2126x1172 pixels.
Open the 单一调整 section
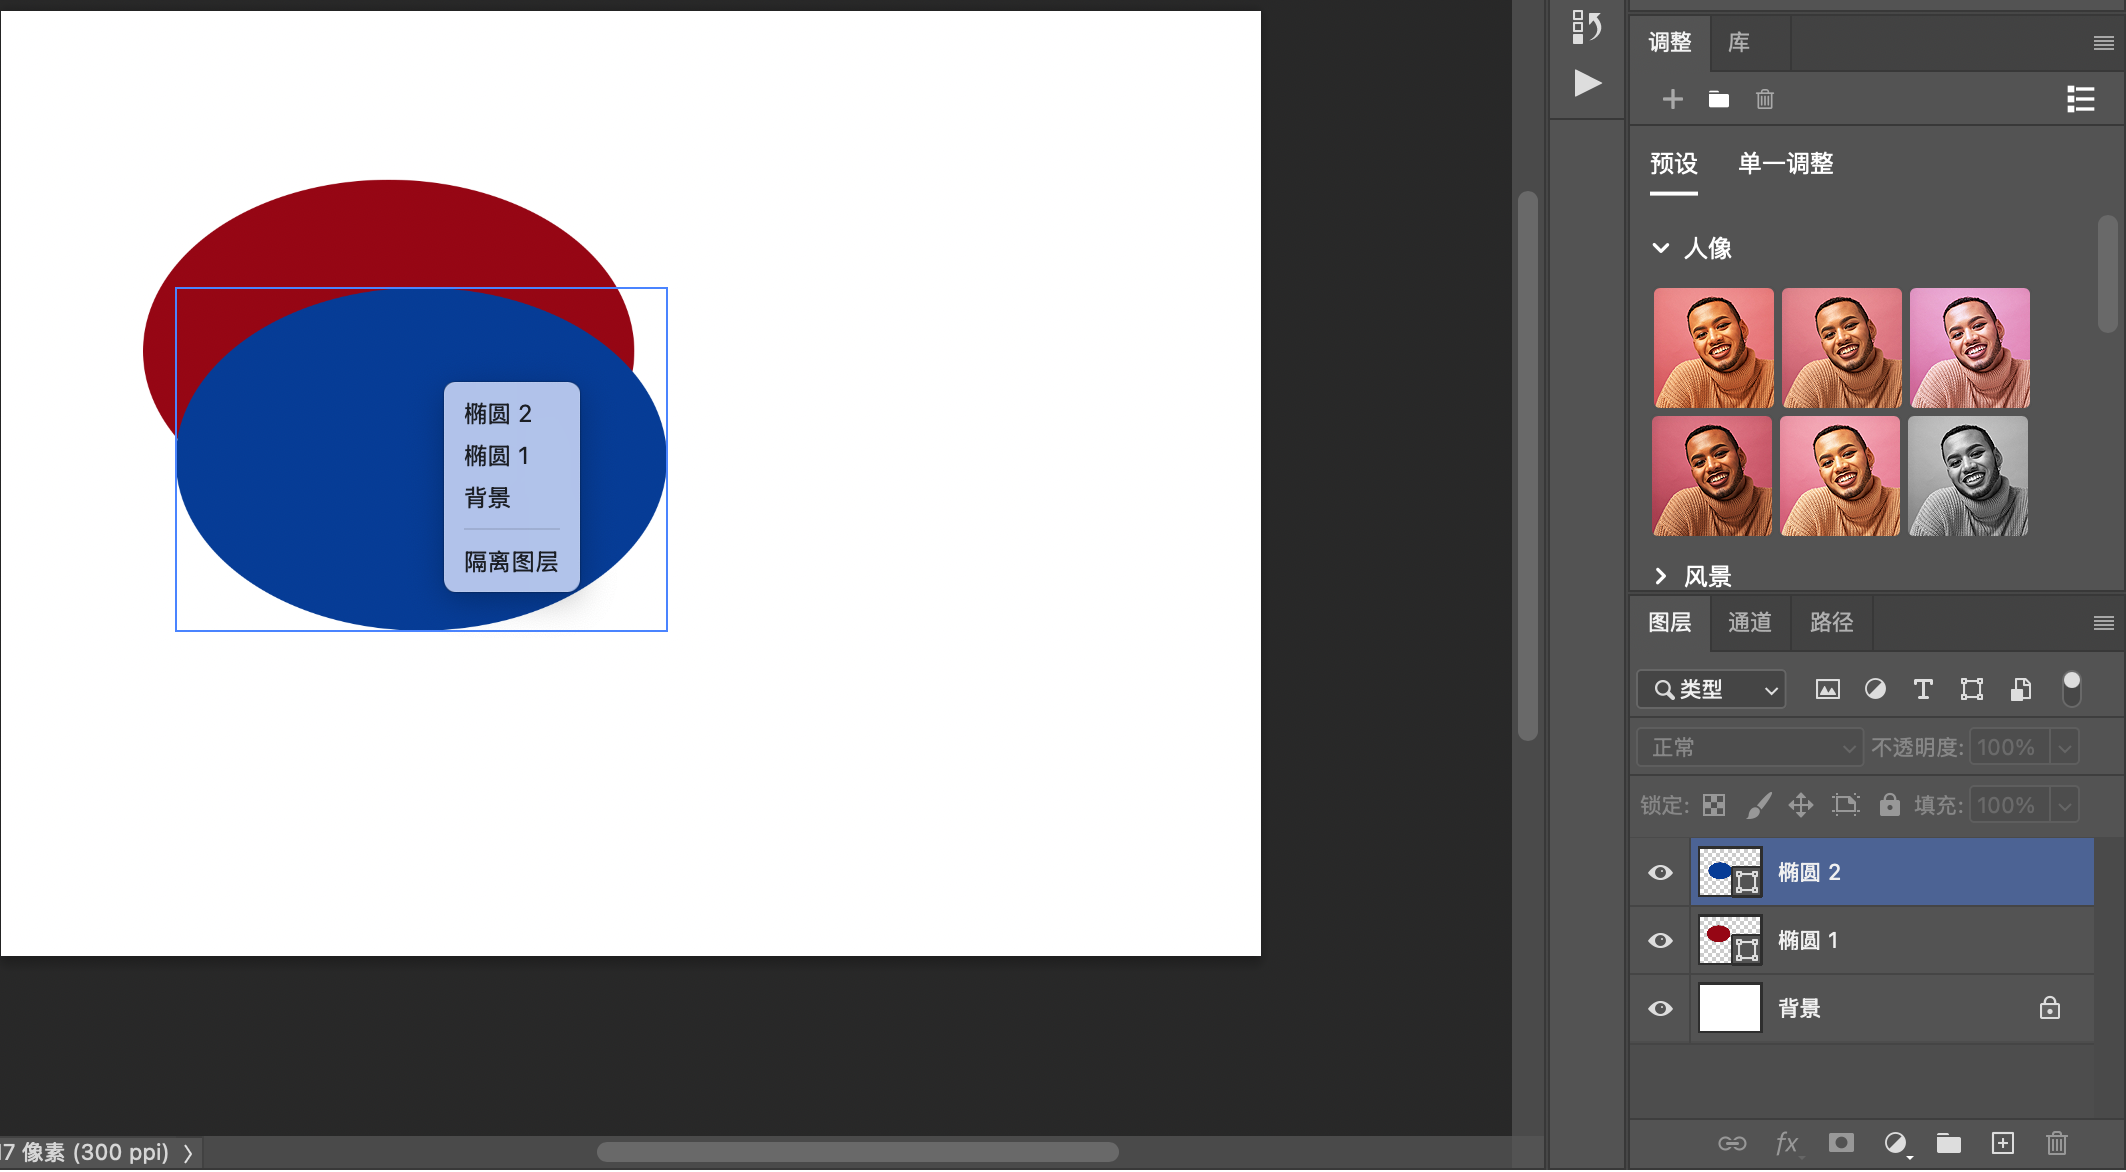[x=1785, y=163]
